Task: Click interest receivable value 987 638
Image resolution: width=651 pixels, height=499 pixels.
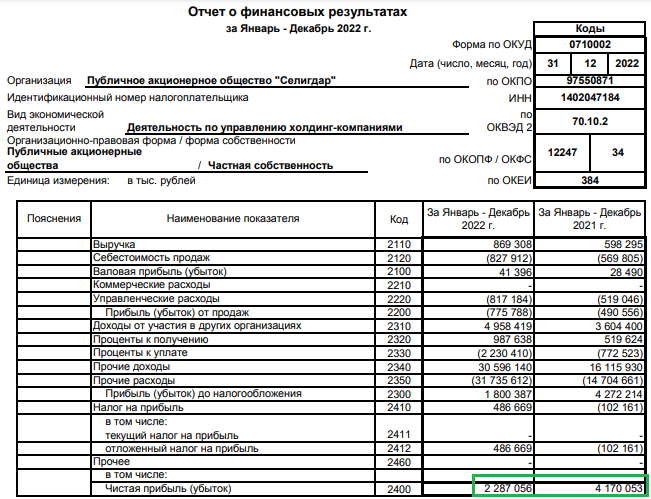Action: click(x=512, y=340)
